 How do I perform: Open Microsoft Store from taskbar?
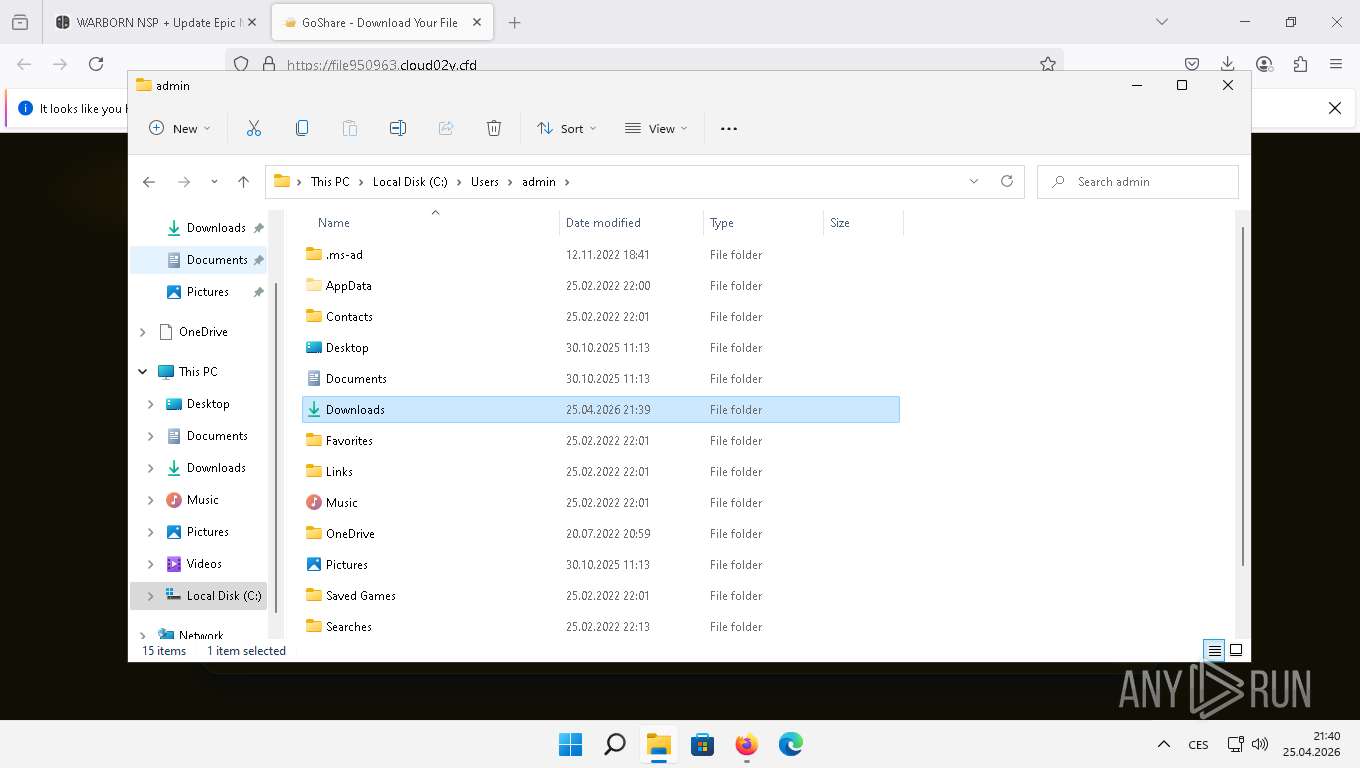point(703,744)
